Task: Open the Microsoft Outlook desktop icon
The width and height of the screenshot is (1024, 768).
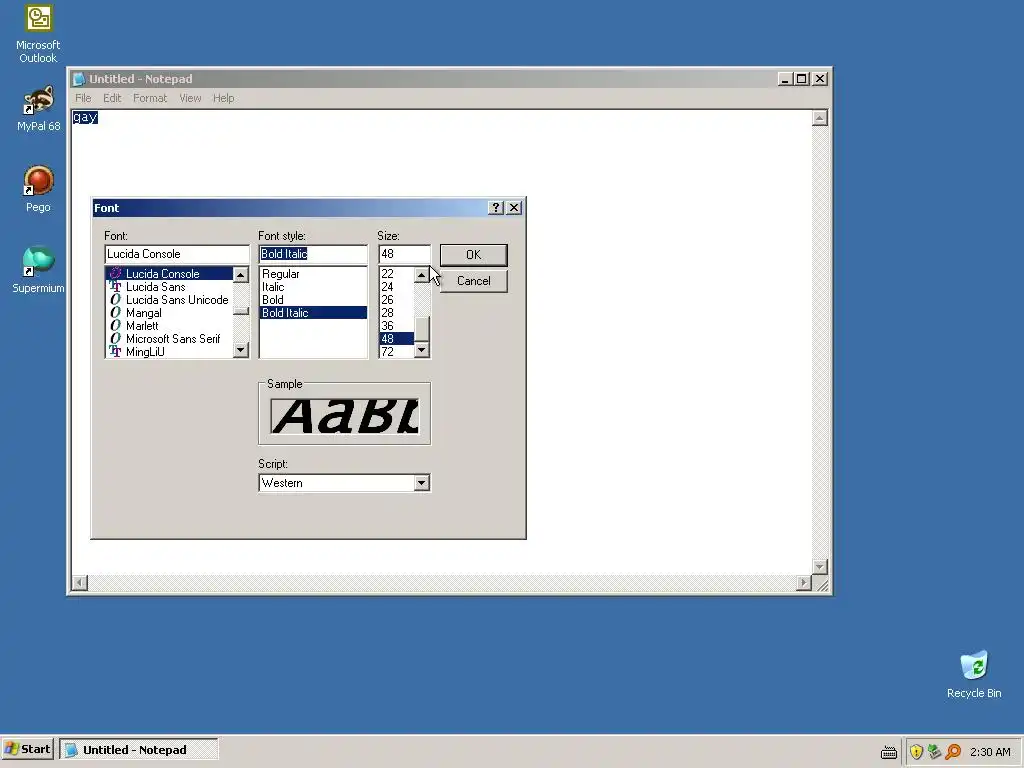Action: [x=38, y=34]
